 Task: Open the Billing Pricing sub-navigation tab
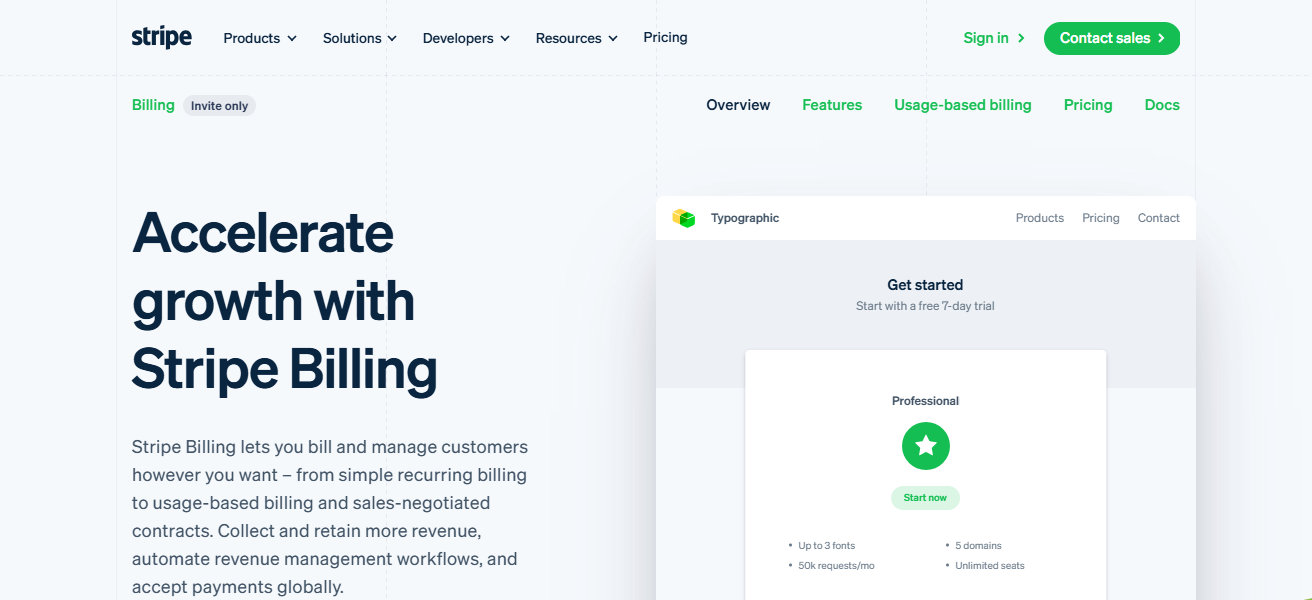point(1087,105)
